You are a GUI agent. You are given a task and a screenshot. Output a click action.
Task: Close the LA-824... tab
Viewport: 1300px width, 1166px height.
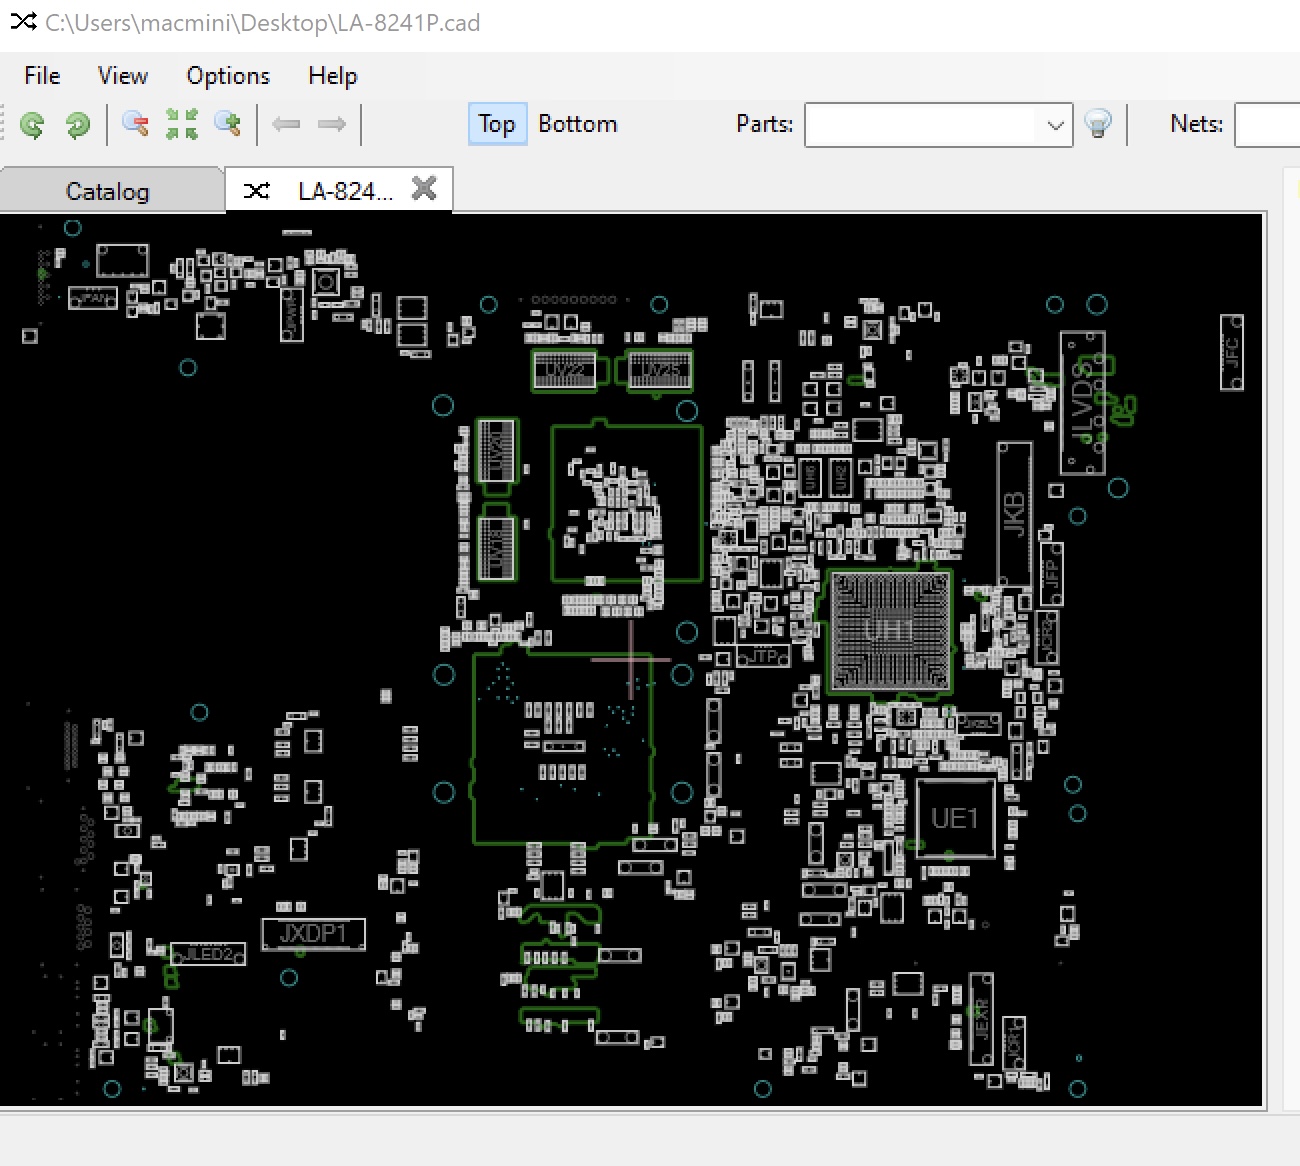coord(424,188)
